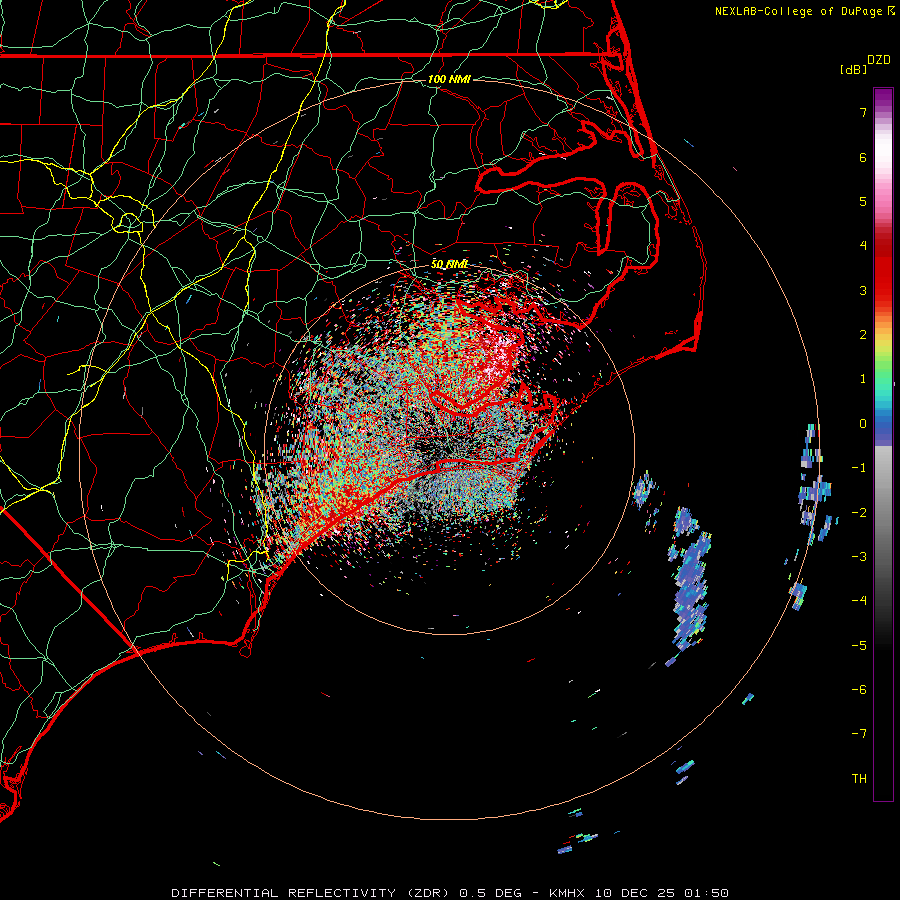The height and width of the screenshot is (900, 900).
Task: Click the [dB] units label
Action: point(854,69)
